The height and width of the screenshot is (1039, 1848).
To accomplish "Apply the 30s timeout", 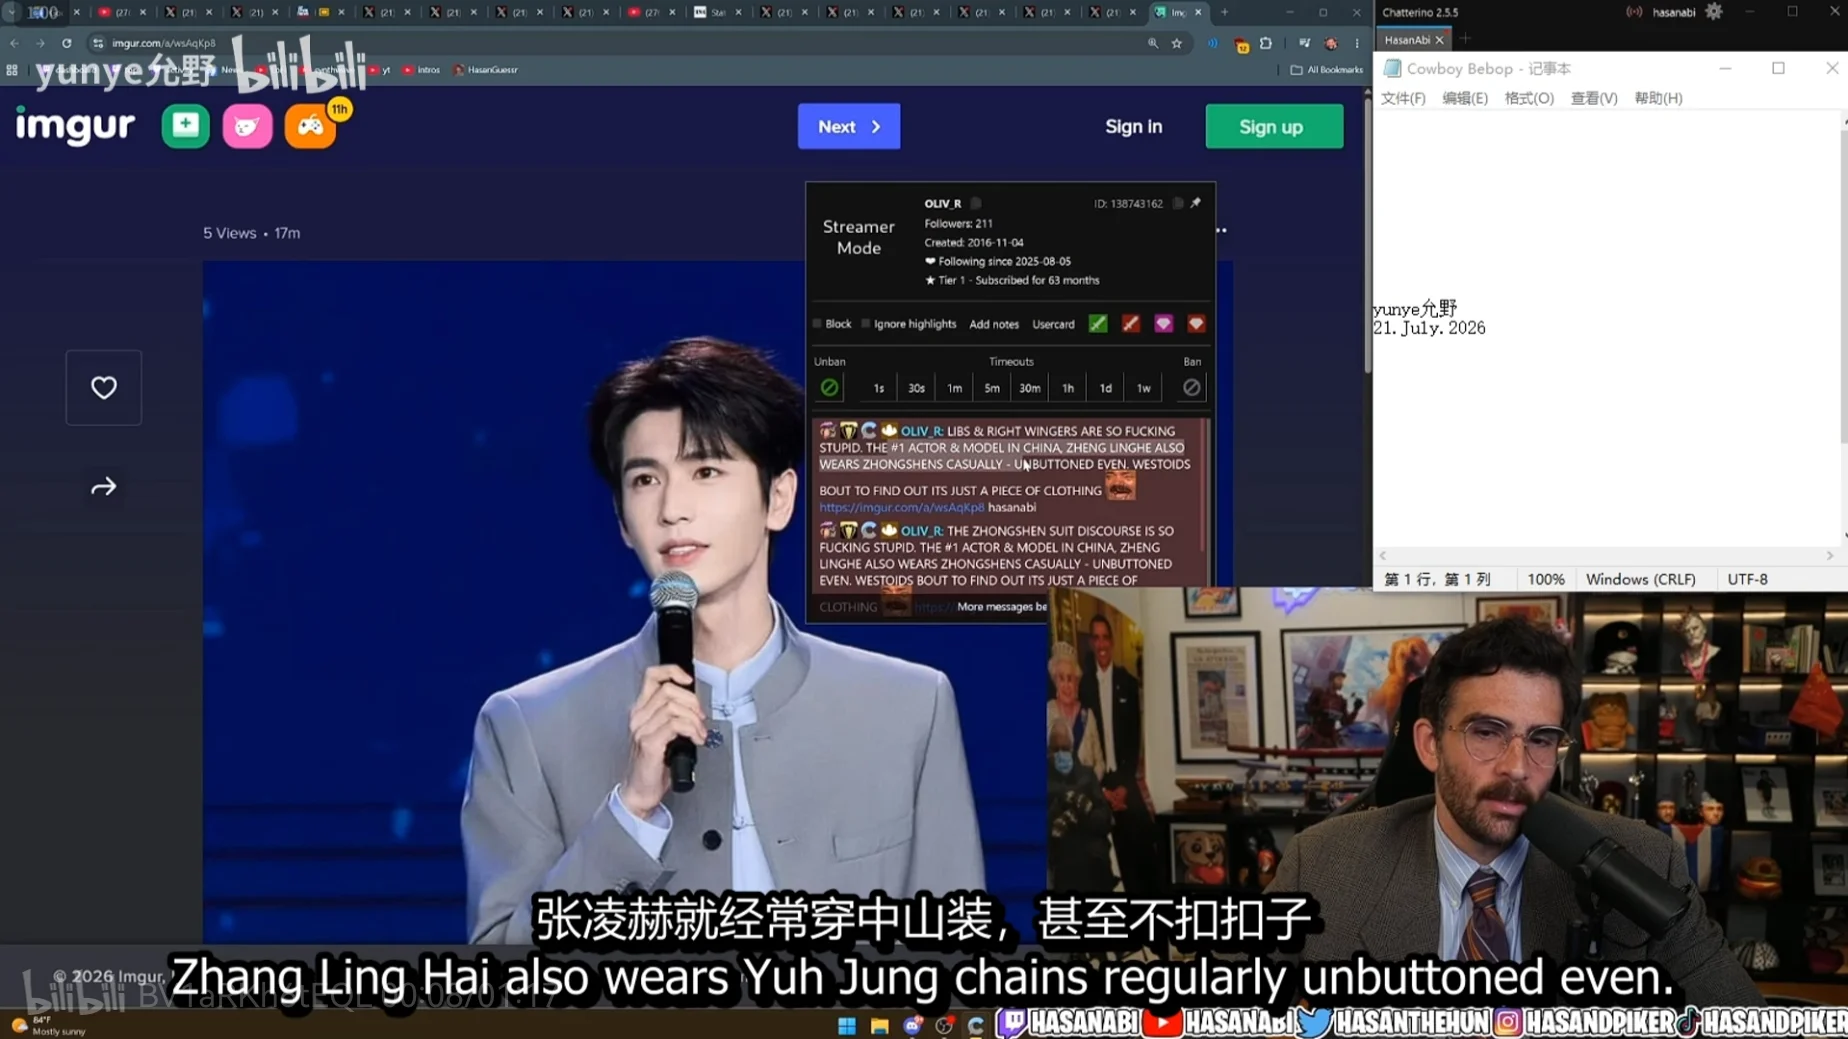I will pos(916,388).
